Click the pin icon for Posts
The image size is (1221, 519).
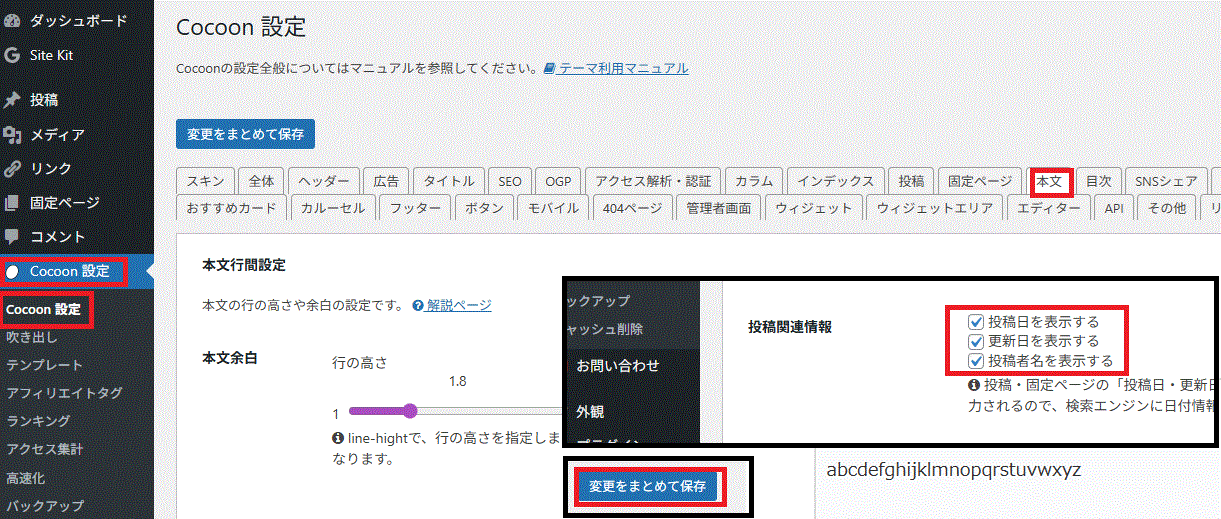tap(12, 100)
